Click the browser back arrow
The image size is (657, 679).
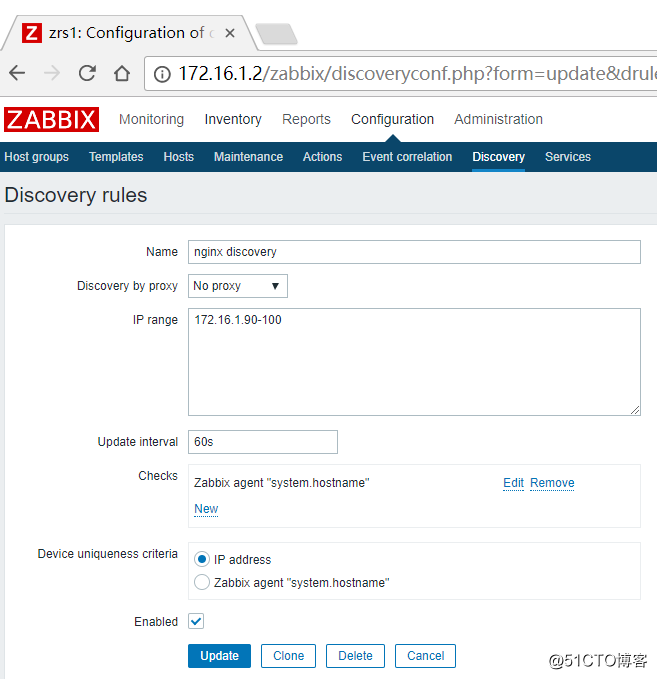[x=17, y=73]
